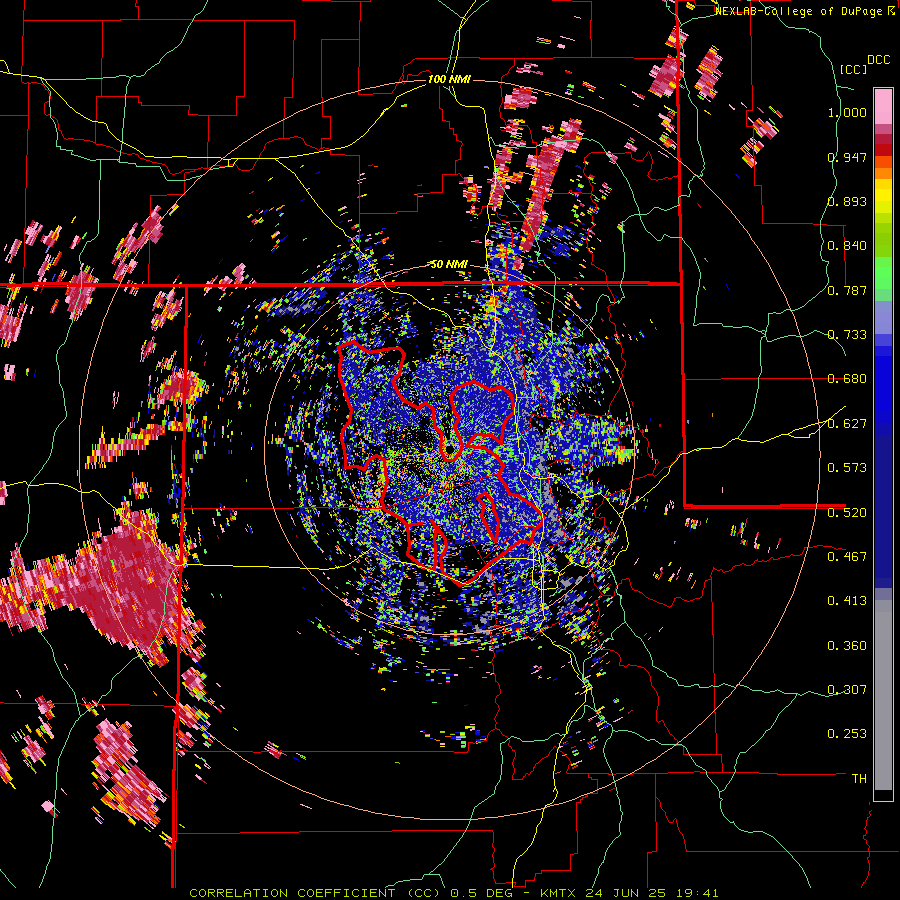
Task: Pick the gray band near 0.307 on the scale
Action: pos(883,695)
